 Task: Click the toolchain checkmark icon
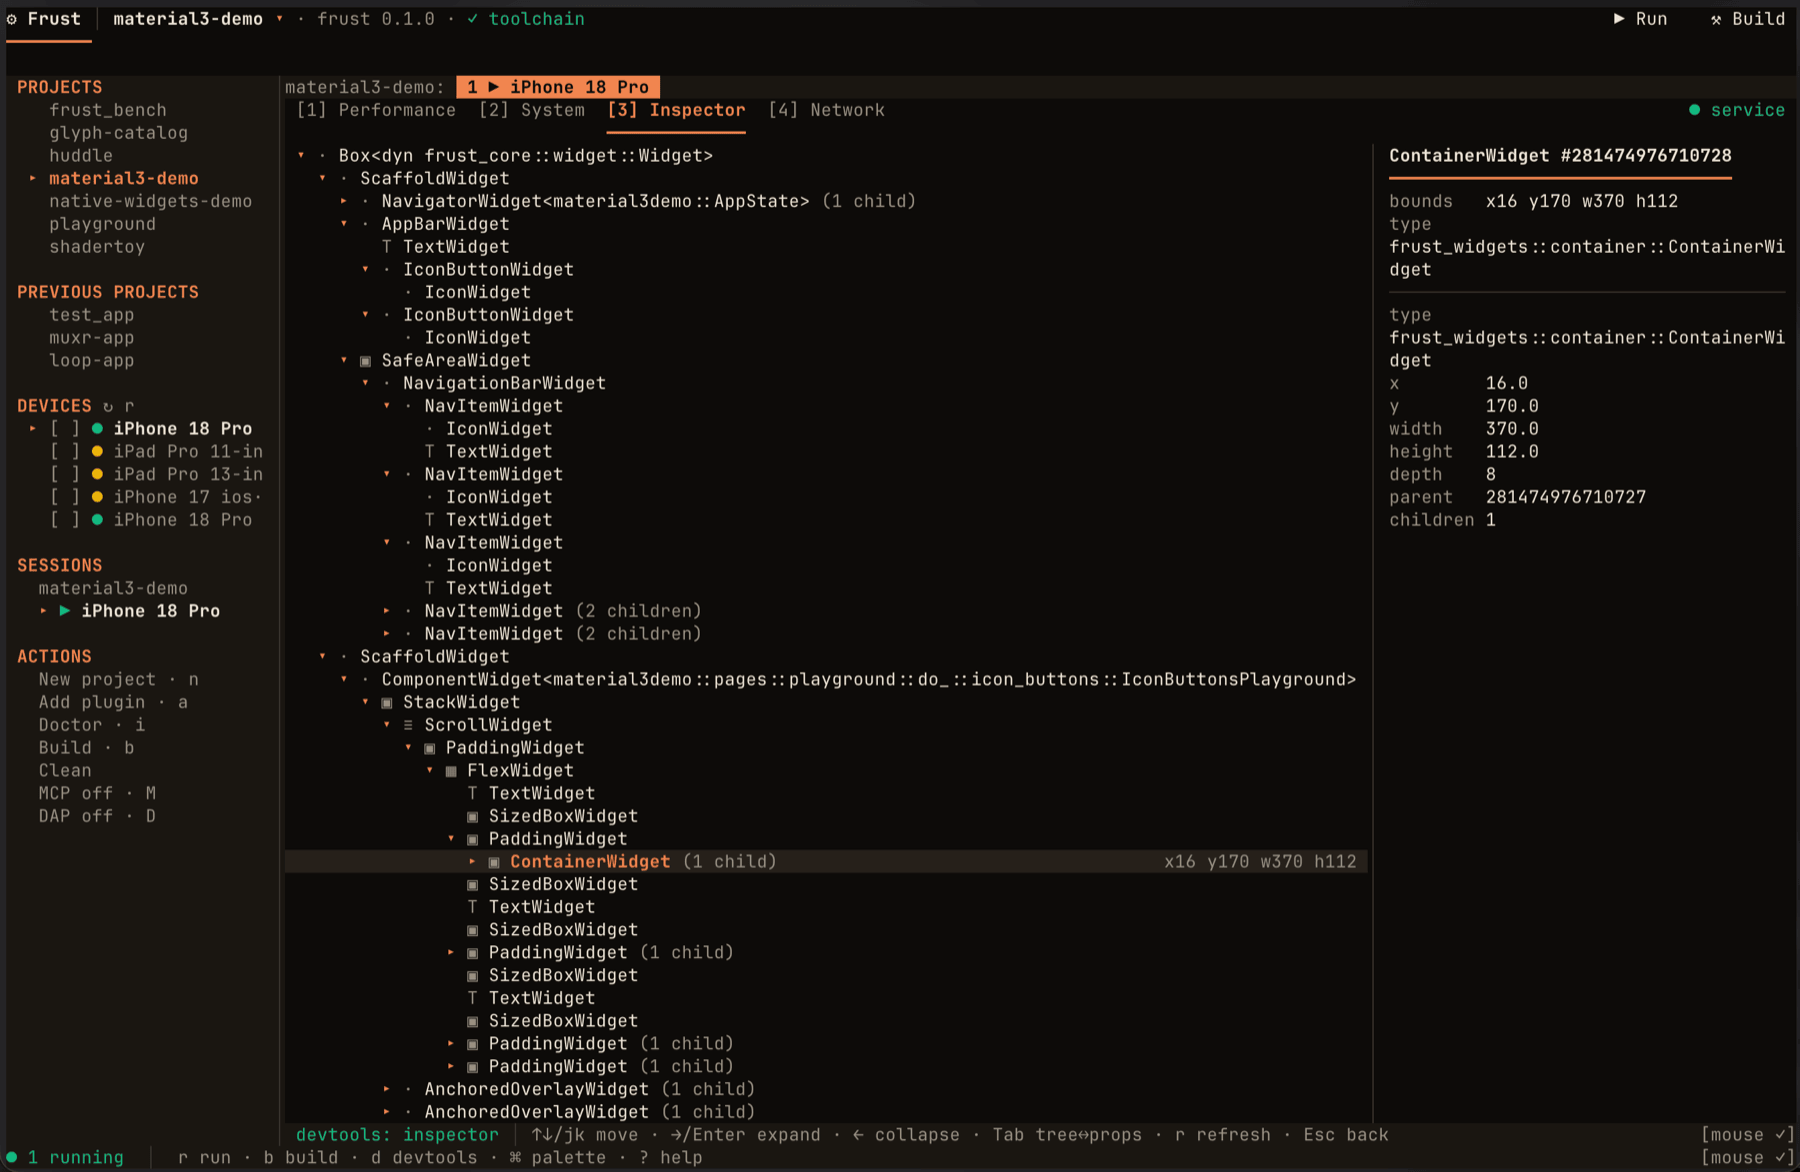tap(472, 19)
